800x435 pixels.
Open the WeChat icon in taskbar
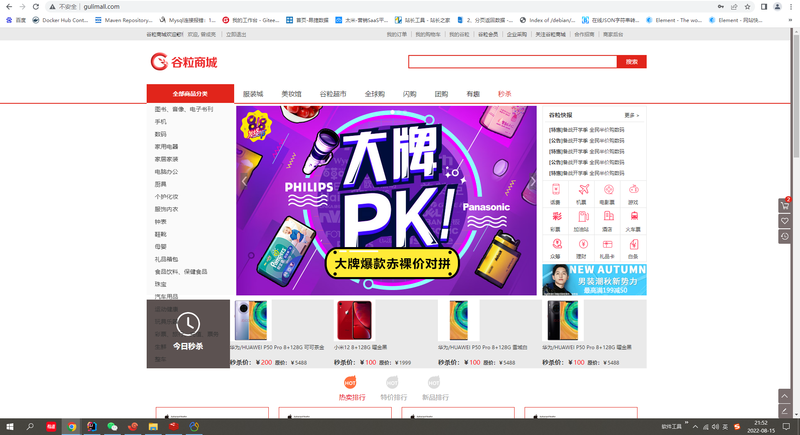(112, 427)
